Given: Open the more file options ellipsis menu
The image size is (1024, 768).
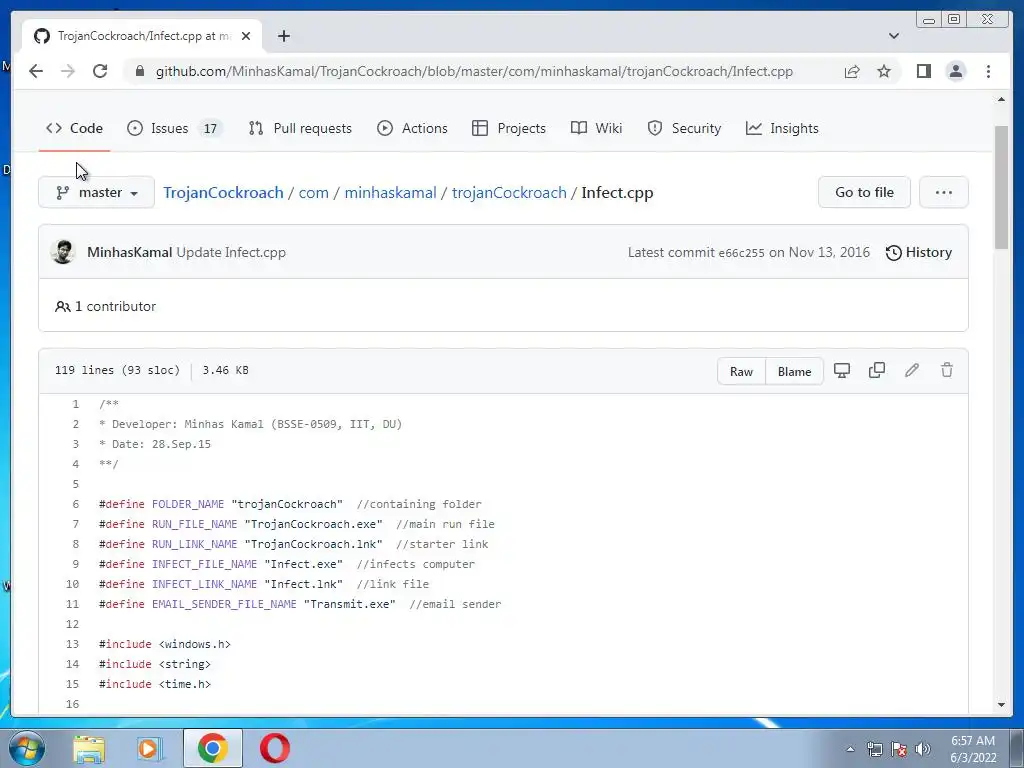Looking at the screenshot, I should (944, 193).
